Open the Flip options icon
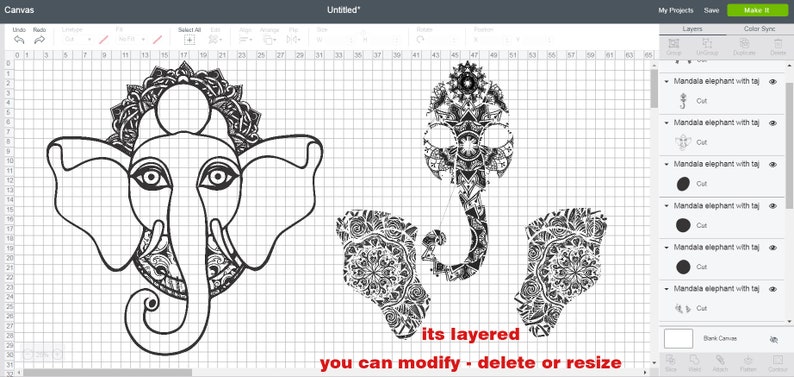The height and width of the screenshot is (377, 794). (x=293, y=39)
